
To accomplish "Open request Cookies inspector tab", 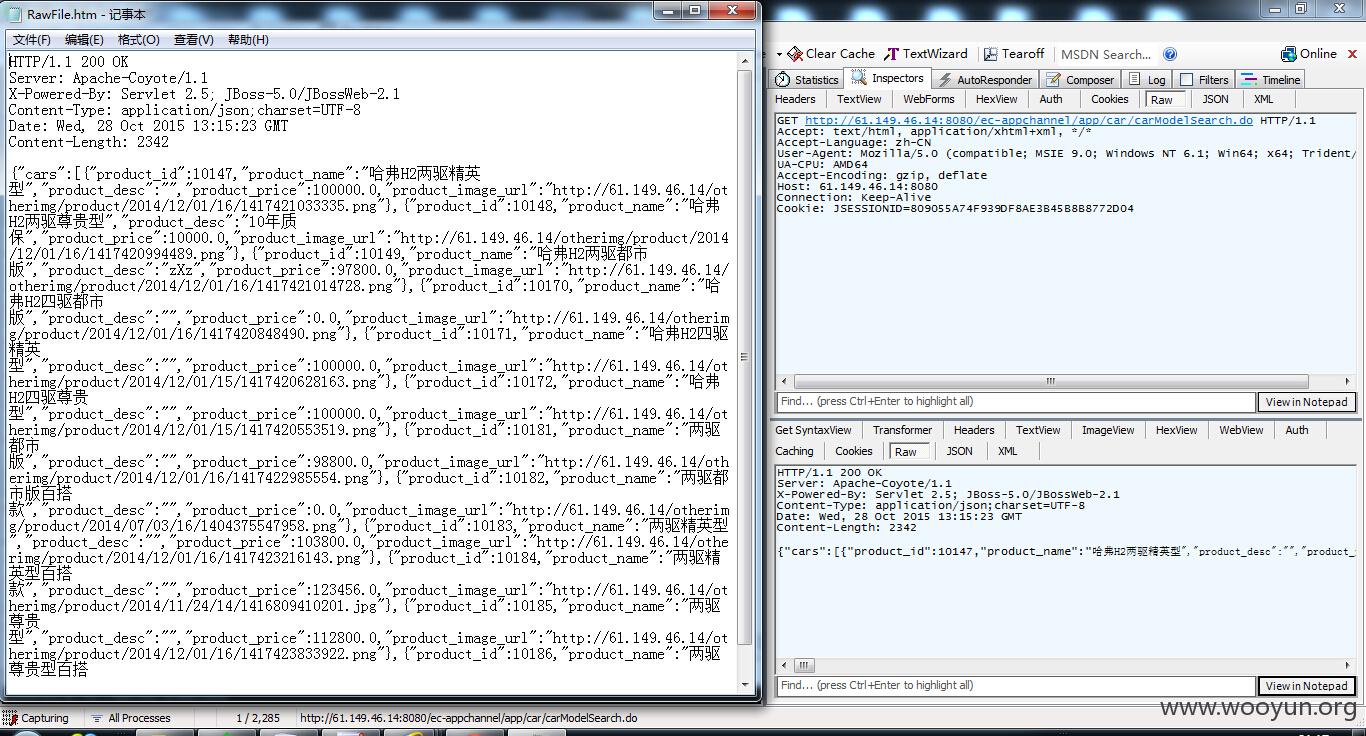I will (x=1109, y=99).
